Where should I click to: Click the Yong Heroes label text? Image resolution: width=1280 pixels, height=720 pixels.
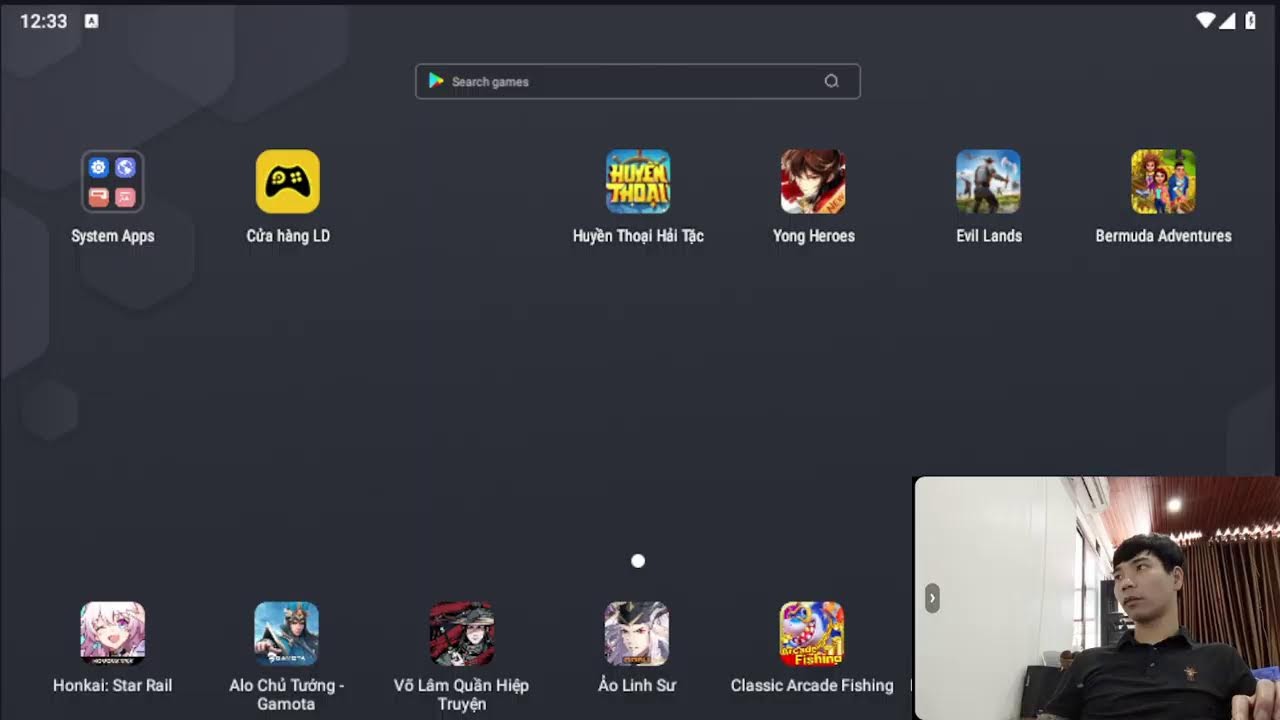pyautogui.click(x=813, y=236)
